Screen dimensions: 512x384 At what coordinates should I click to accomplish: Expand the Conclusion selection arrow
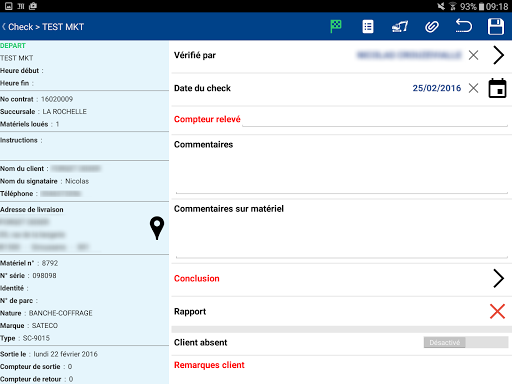pos(498,278)
